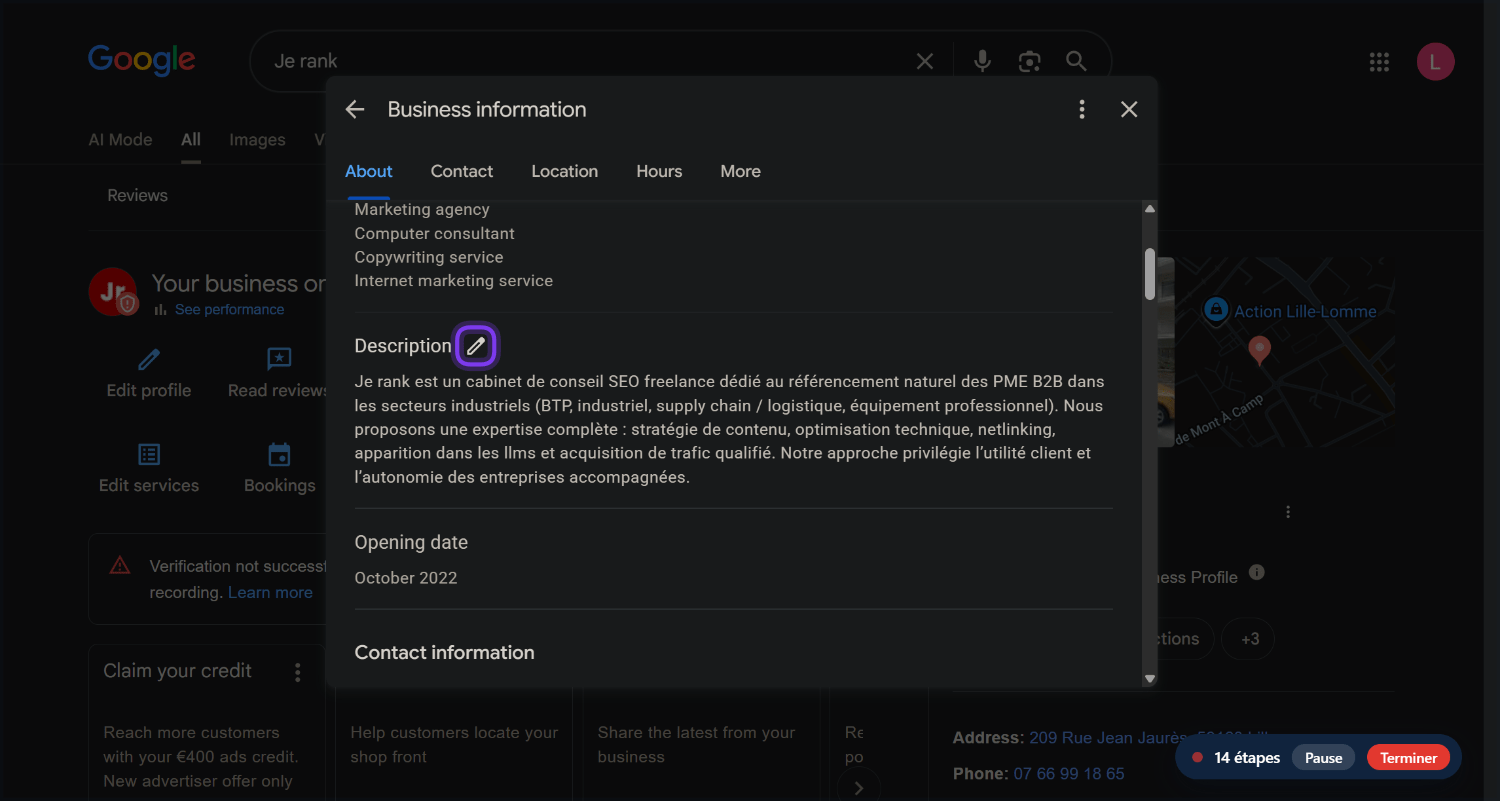This screenshot has width=1500, height=801.
Task: Open Google Lens image search
Action: click(x=1029, y=62)
